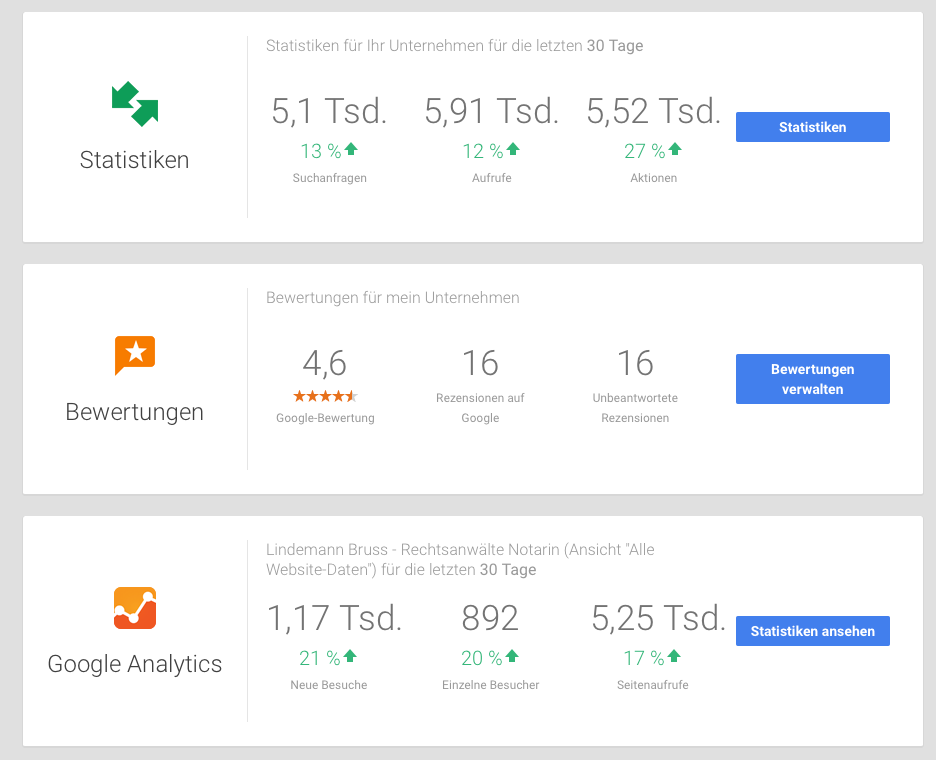Select the 1,17 Tsd. Neue Besuche value
Screen dimensions: 936x760
[334, 618]
